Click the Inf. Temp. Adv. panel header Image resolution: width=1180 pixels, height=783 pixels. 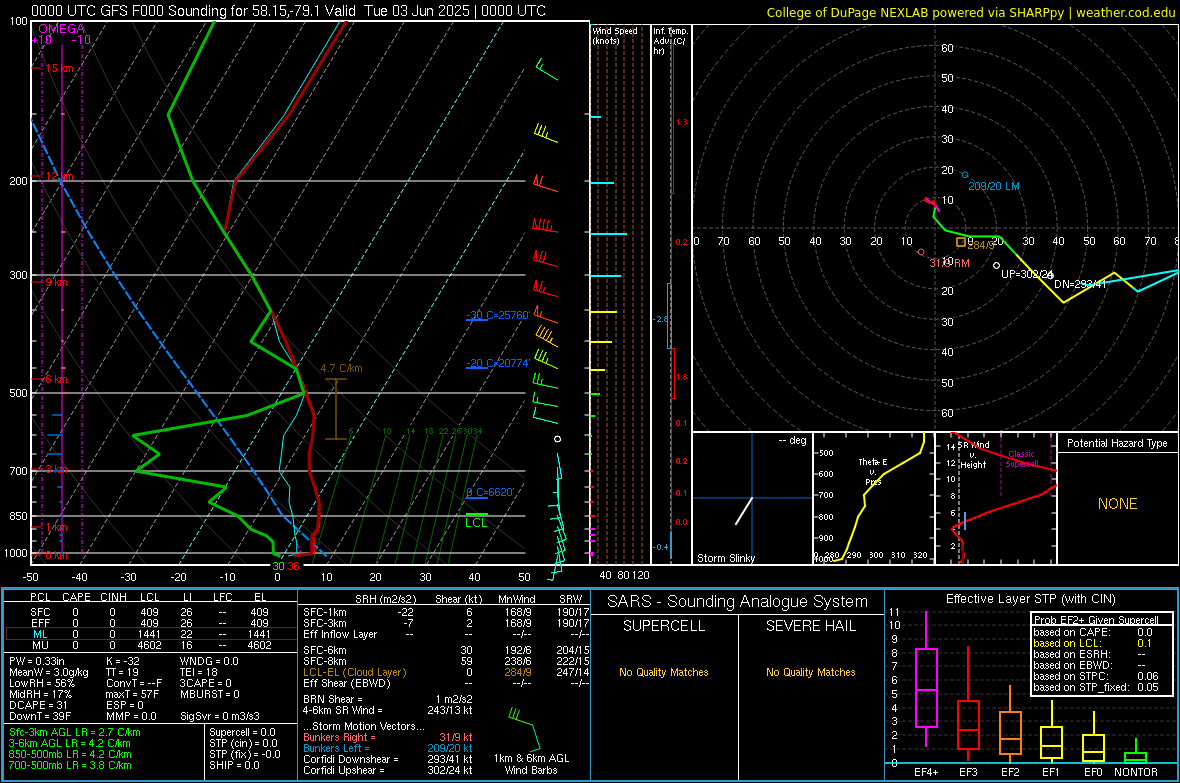point(670,41)
